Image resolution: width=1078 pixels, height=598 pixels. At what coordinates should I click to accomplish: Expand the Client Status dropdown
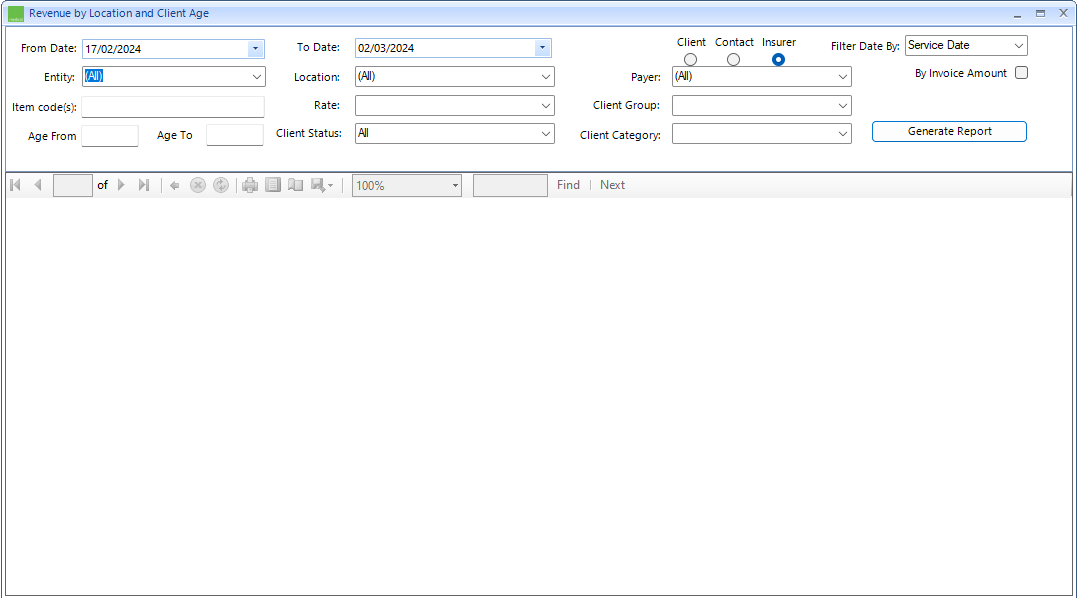[546, 133]
